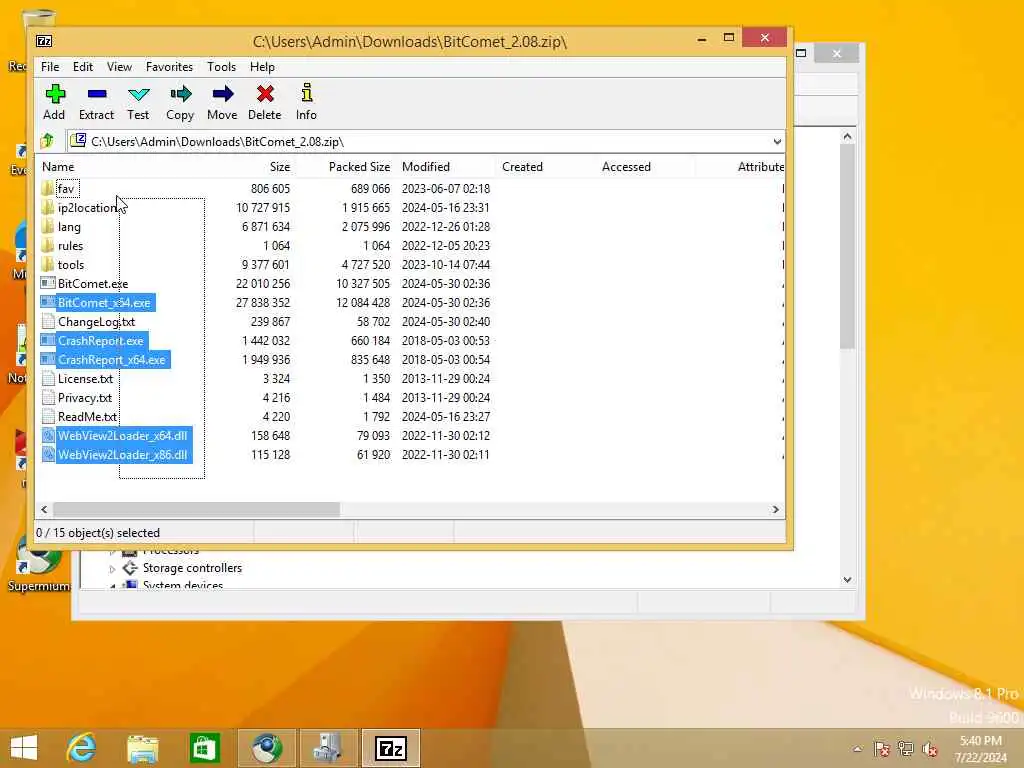Open the Edit menu
Image resolution: width=1024 pixels, height=768 pixels.
pos(82,67)
